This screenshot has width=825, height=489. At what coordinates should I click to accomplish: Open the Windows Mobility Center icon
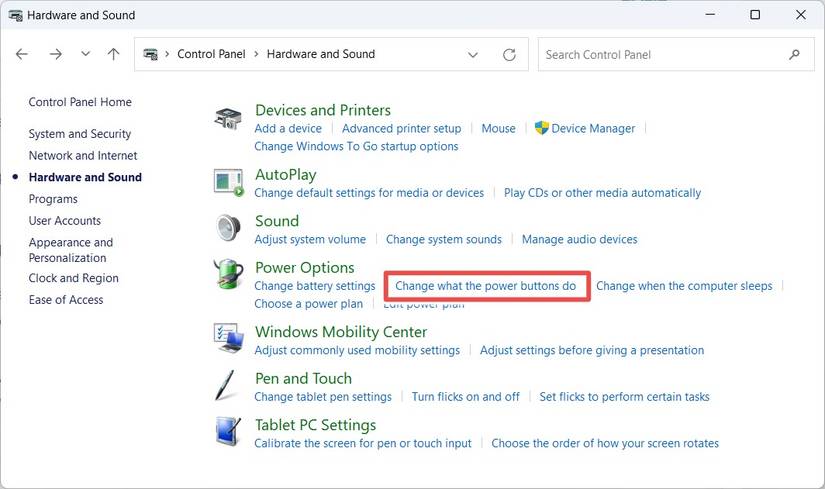(228, 338)
